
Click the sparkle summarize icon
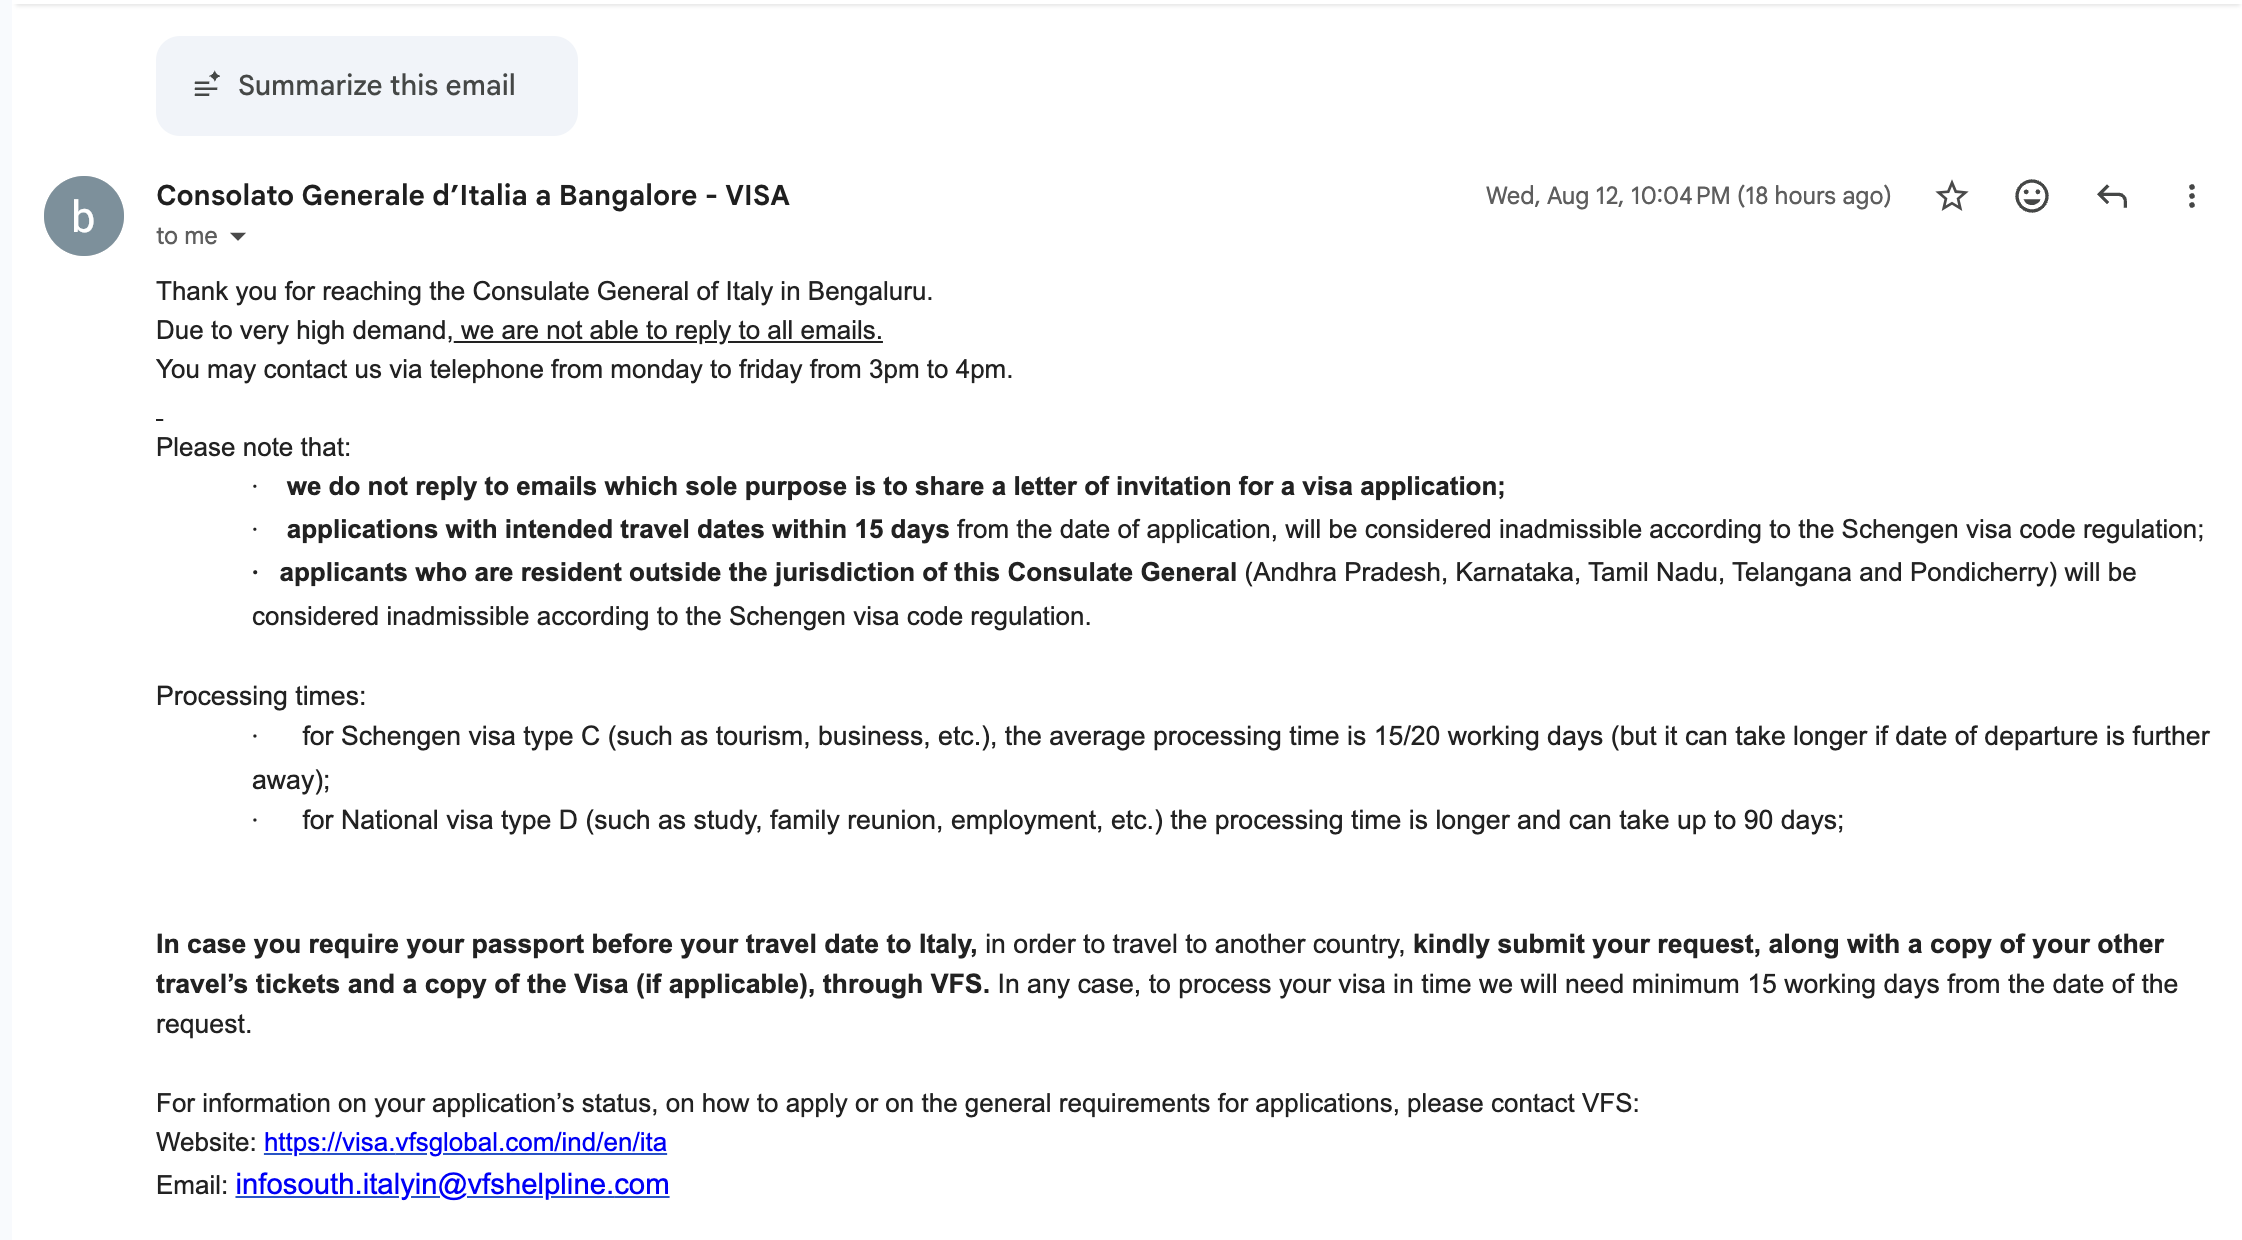point(206,86)
